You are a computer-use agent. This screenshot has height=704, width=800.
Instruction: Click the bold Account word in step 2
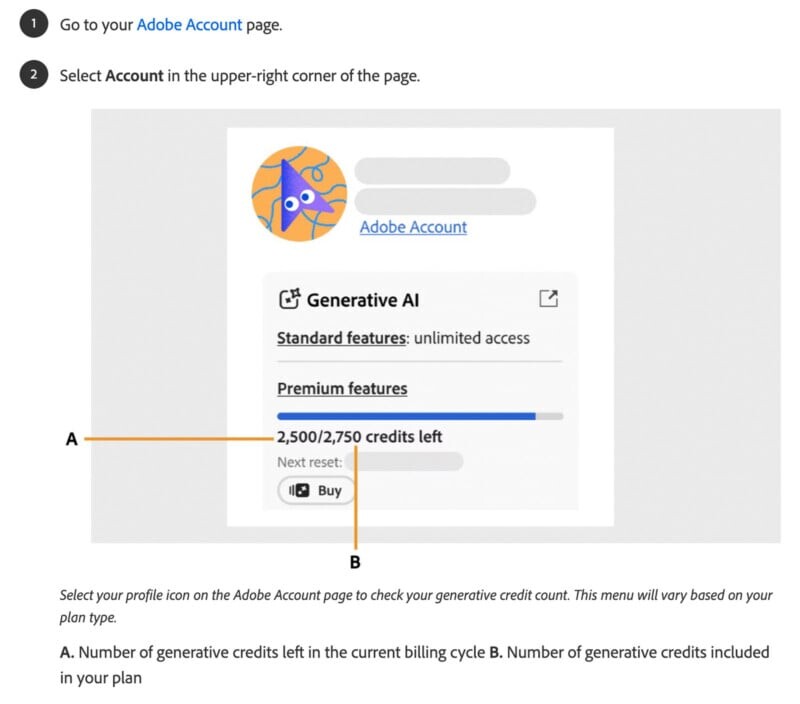point(134,76)
